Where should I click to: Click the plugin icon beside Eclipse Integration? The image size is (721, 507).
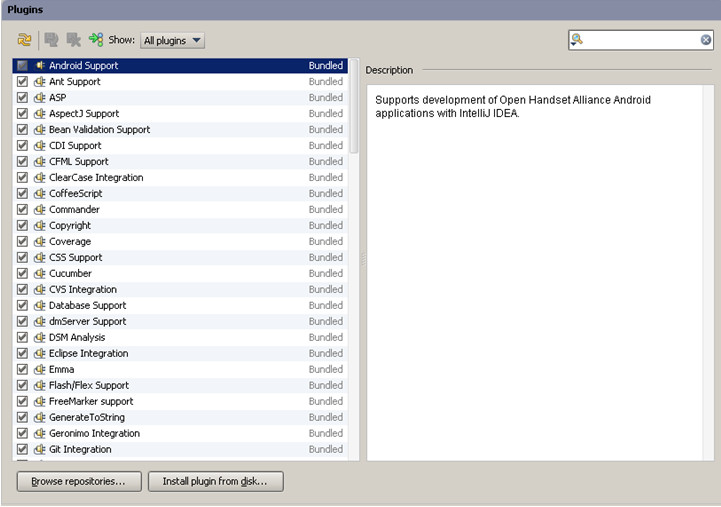coord(40,353)
